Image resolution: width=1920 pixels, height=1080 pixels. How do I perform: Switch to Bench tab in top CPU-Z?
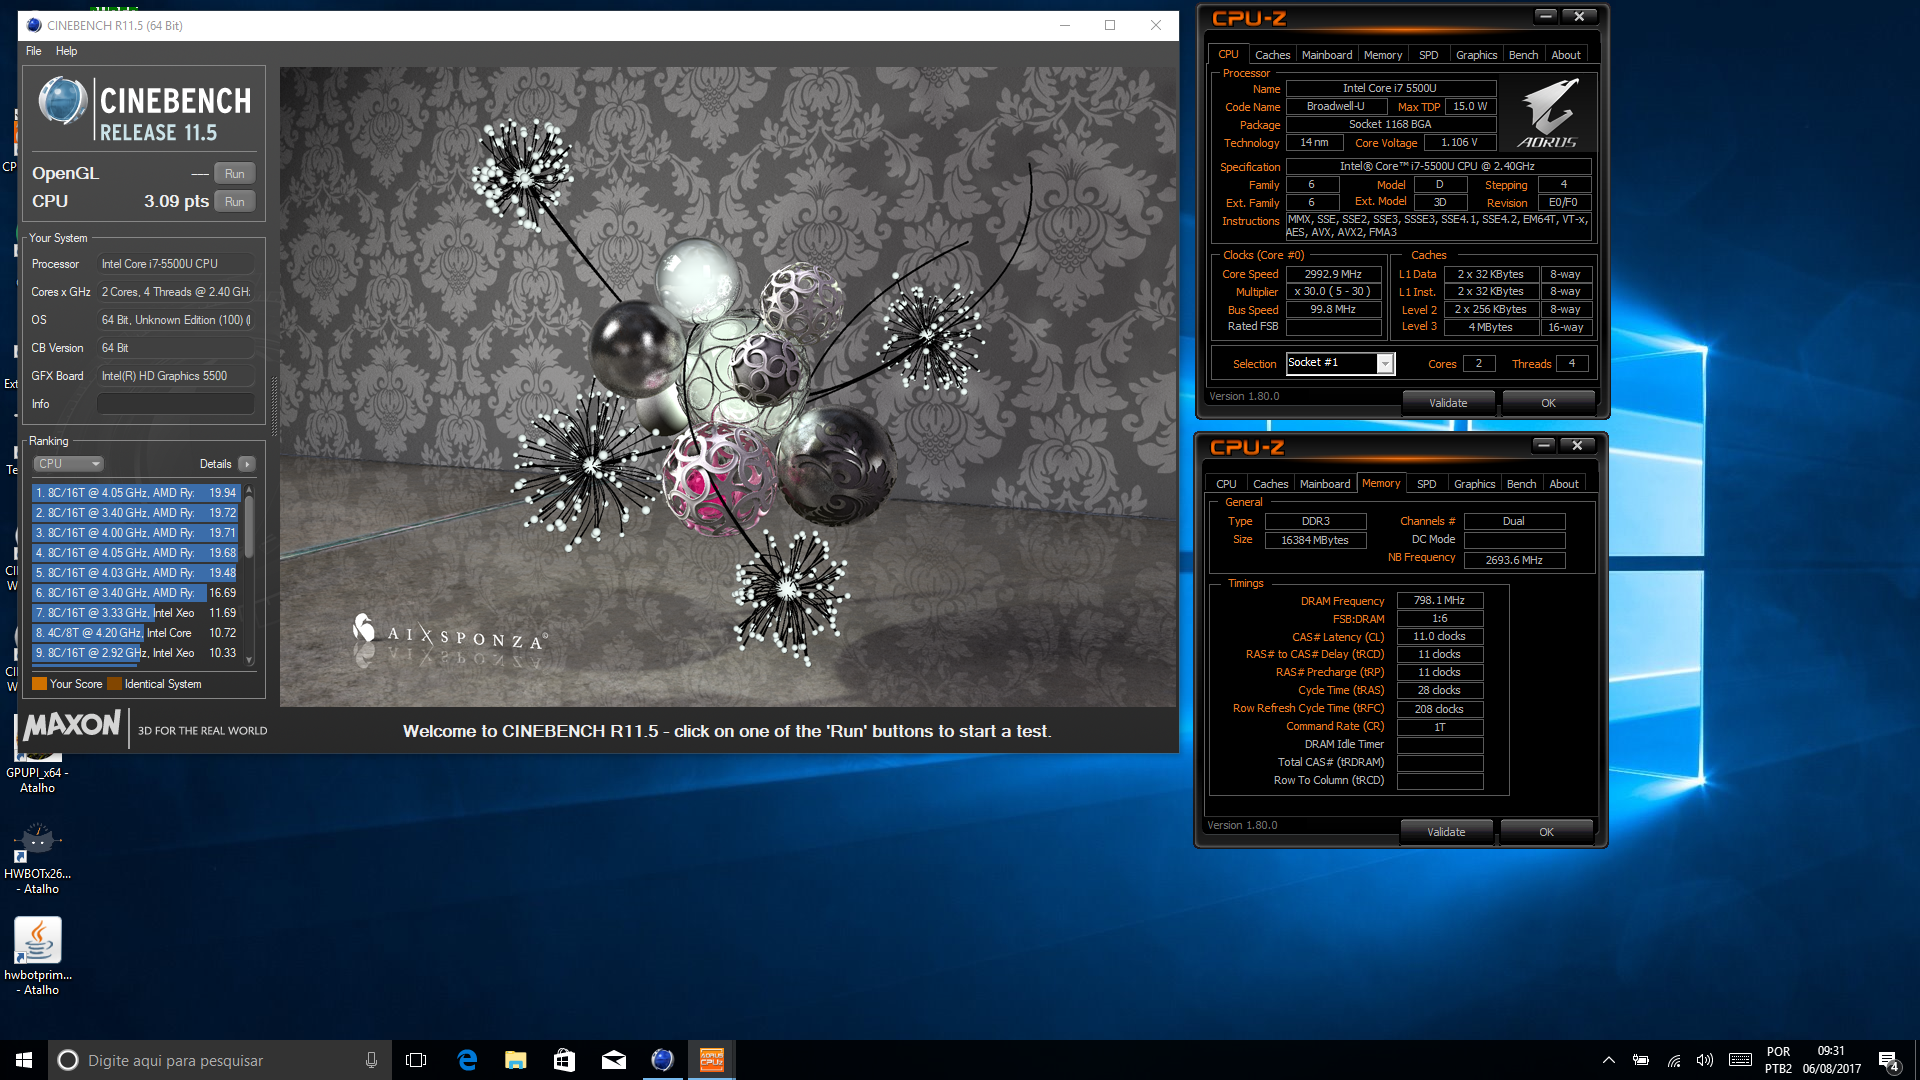[x=1523, y=55]
